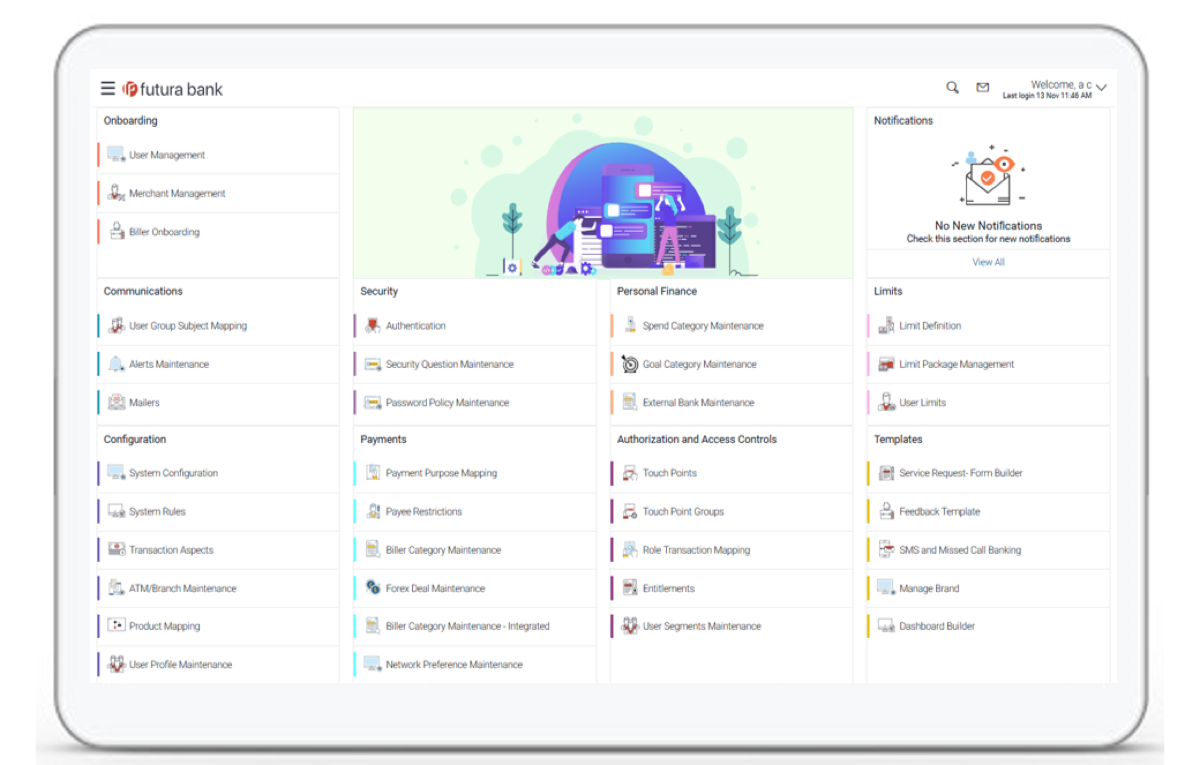Open the hamburger menu icon

point(108,89)
